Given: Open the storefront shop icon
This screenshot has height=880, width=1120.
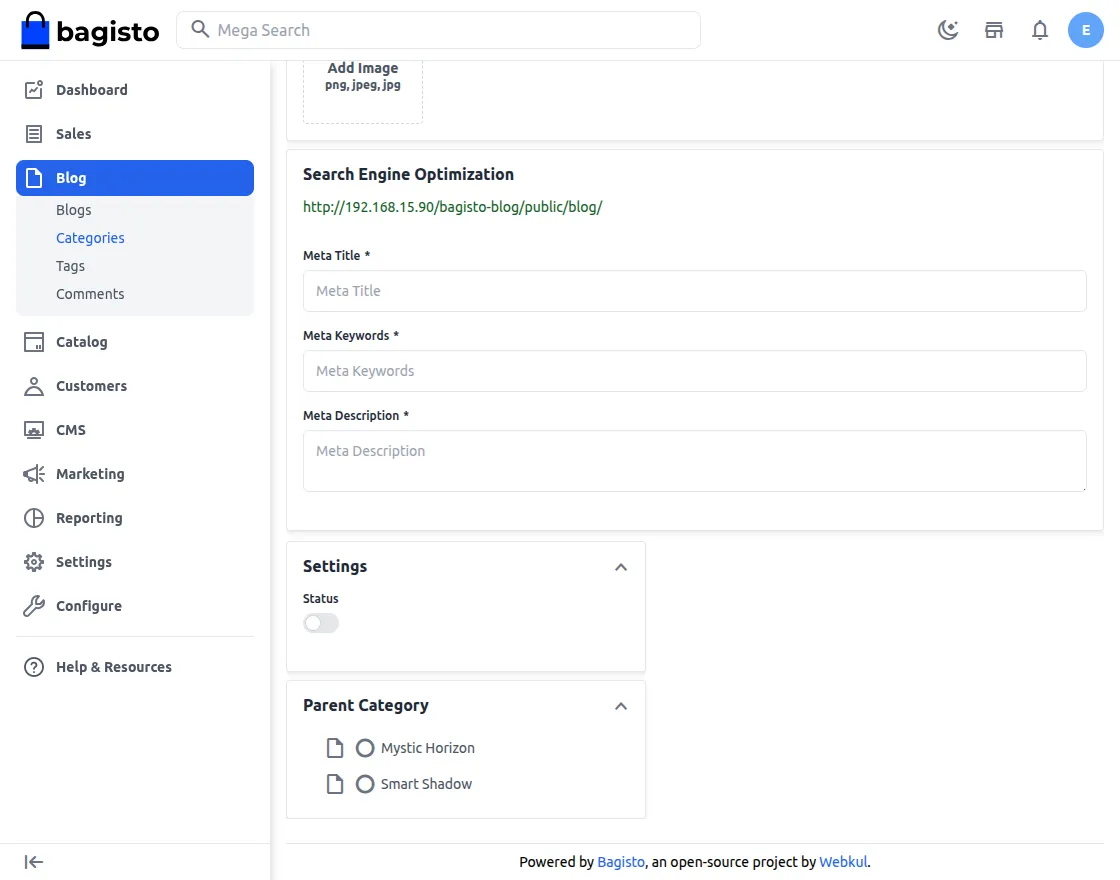Looking at the screenshot, I should pos(994,30).
